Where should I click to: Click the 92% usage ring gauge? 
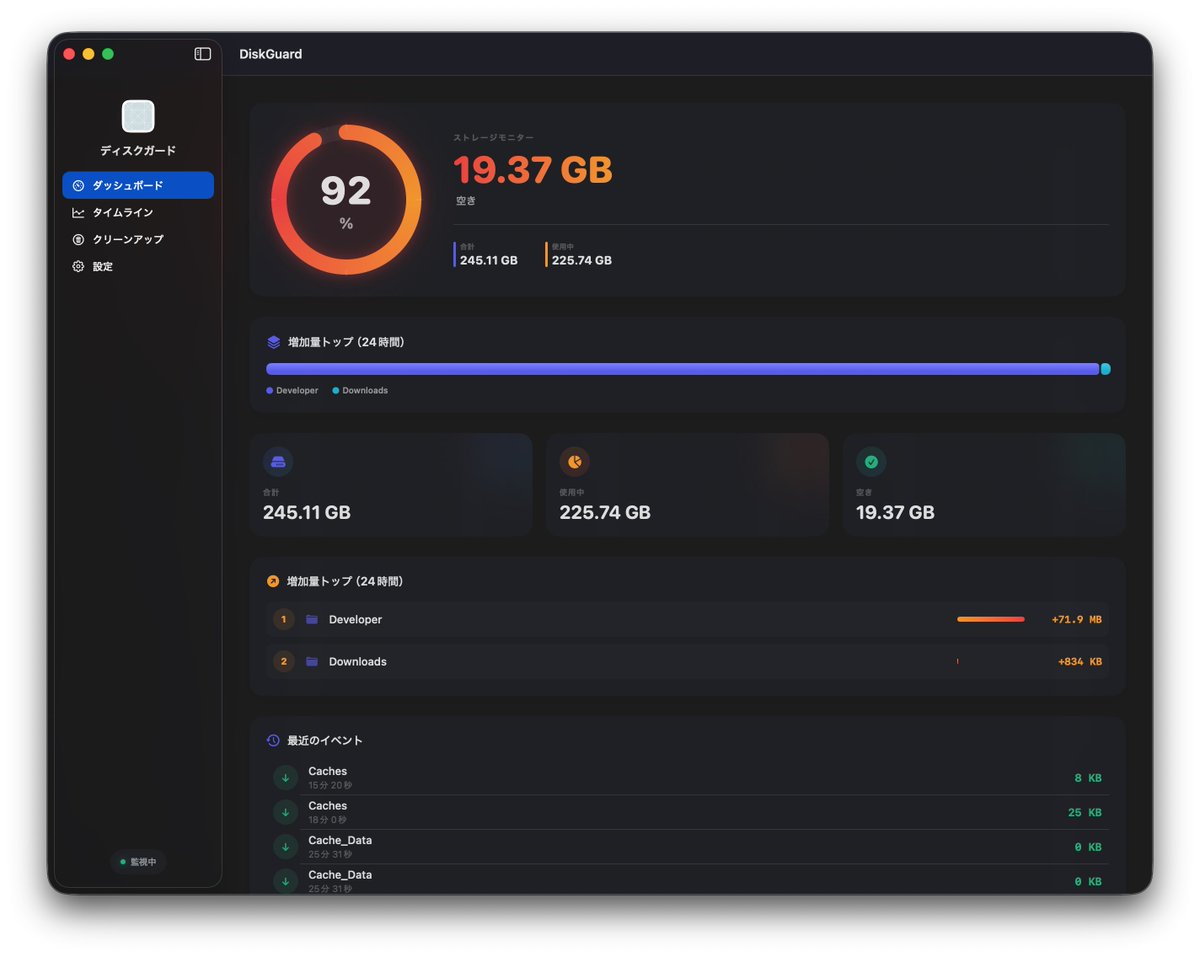click(346, 199)
